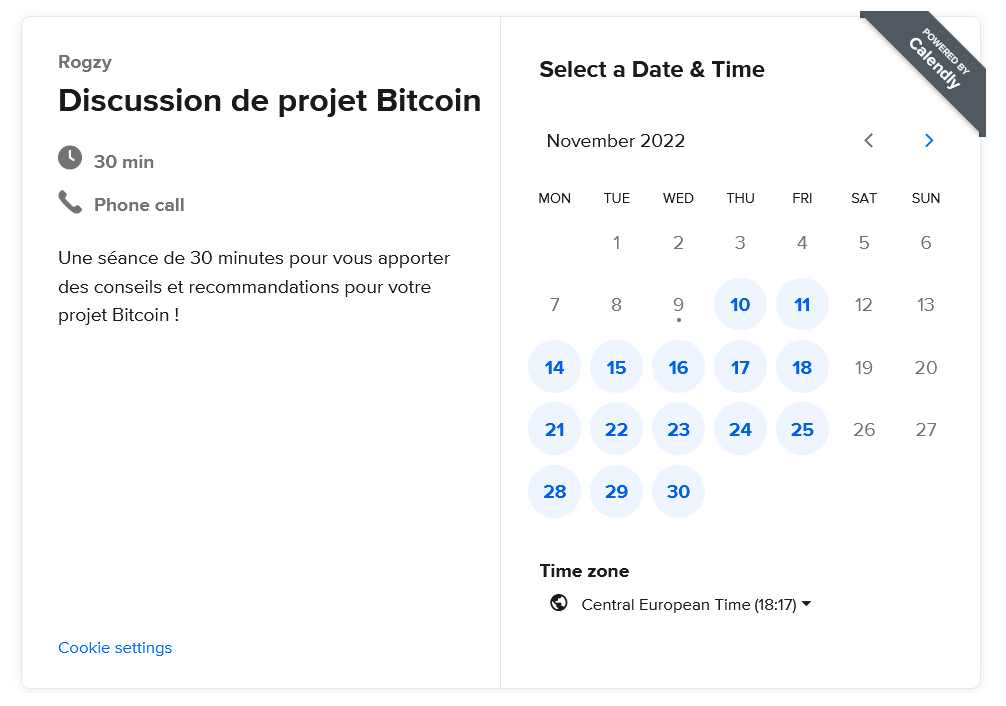Viewport: 1006px width, 706px height.
Task: Click the clock icon next to 30 min
Action: pos(70,158)
